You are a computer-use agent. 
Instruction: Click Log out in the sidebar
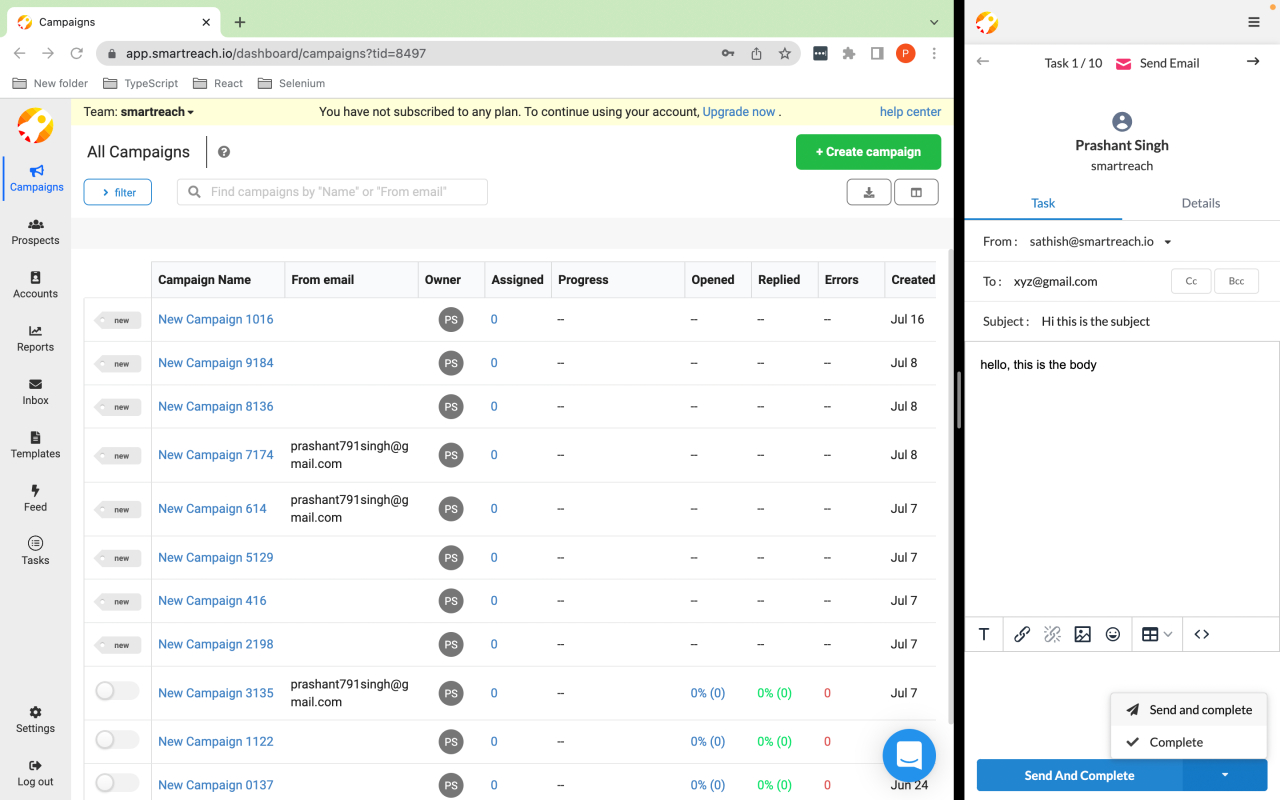[36, 773]
